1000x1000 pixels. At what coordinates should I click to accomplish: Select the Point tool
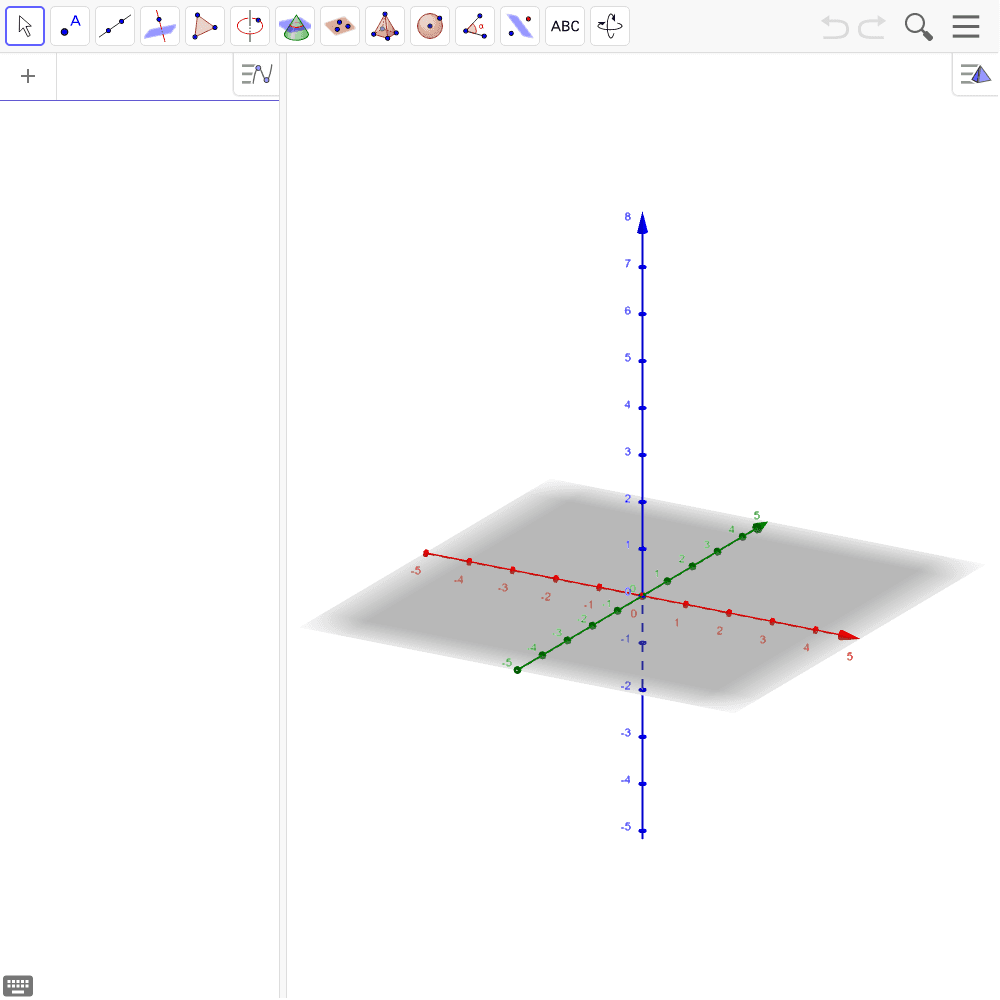tap(70, 26)
